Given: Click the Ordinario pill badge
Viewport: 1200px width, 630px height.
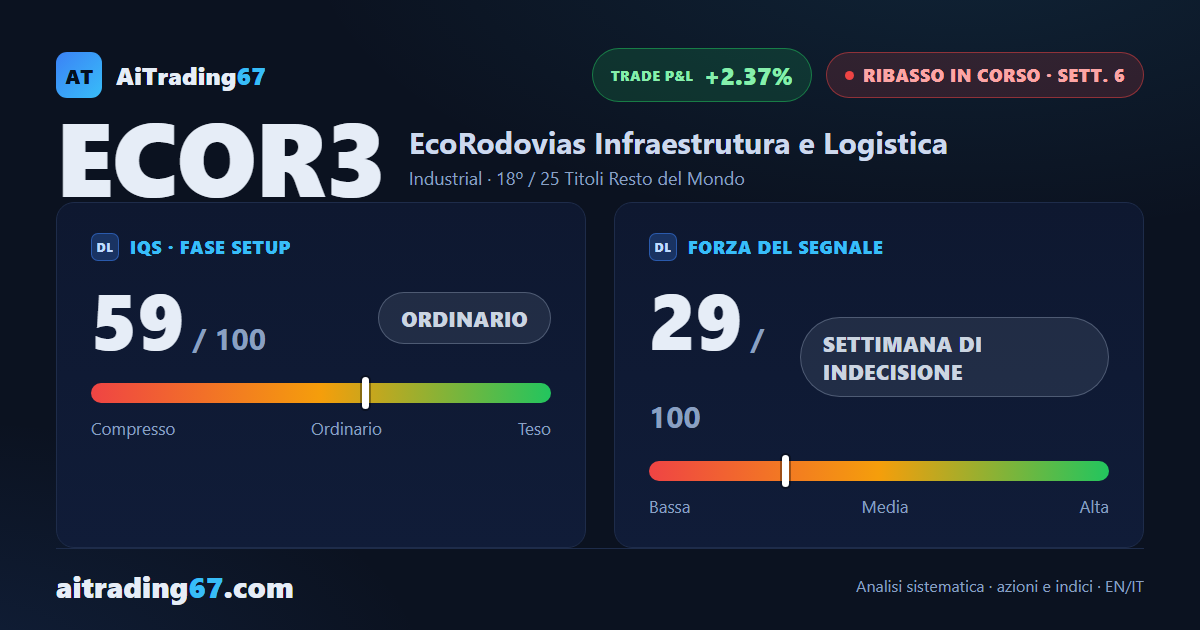Looking at the screenshot, I should pos(464,318).
